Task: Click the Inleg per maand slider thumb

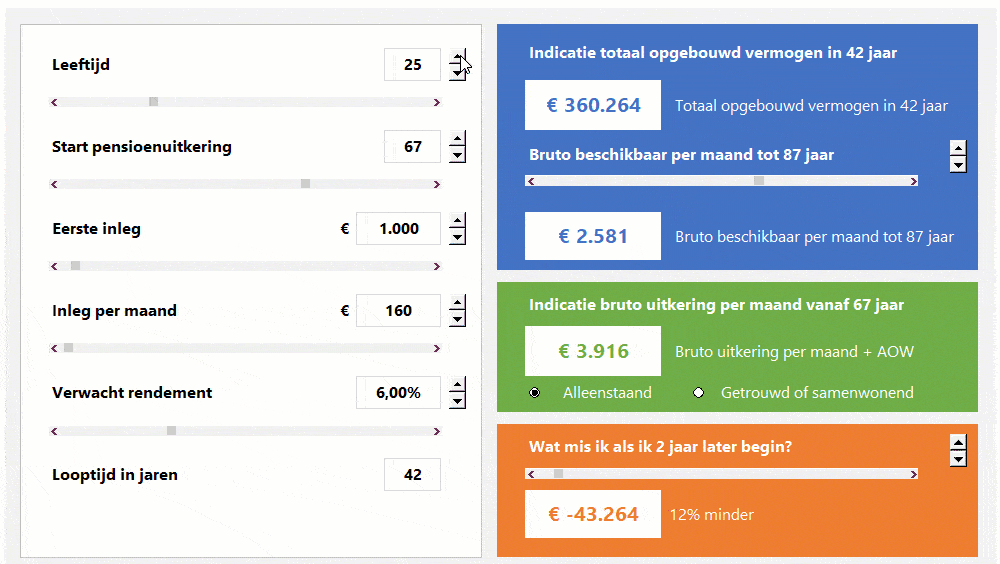Action: (68, 348)
